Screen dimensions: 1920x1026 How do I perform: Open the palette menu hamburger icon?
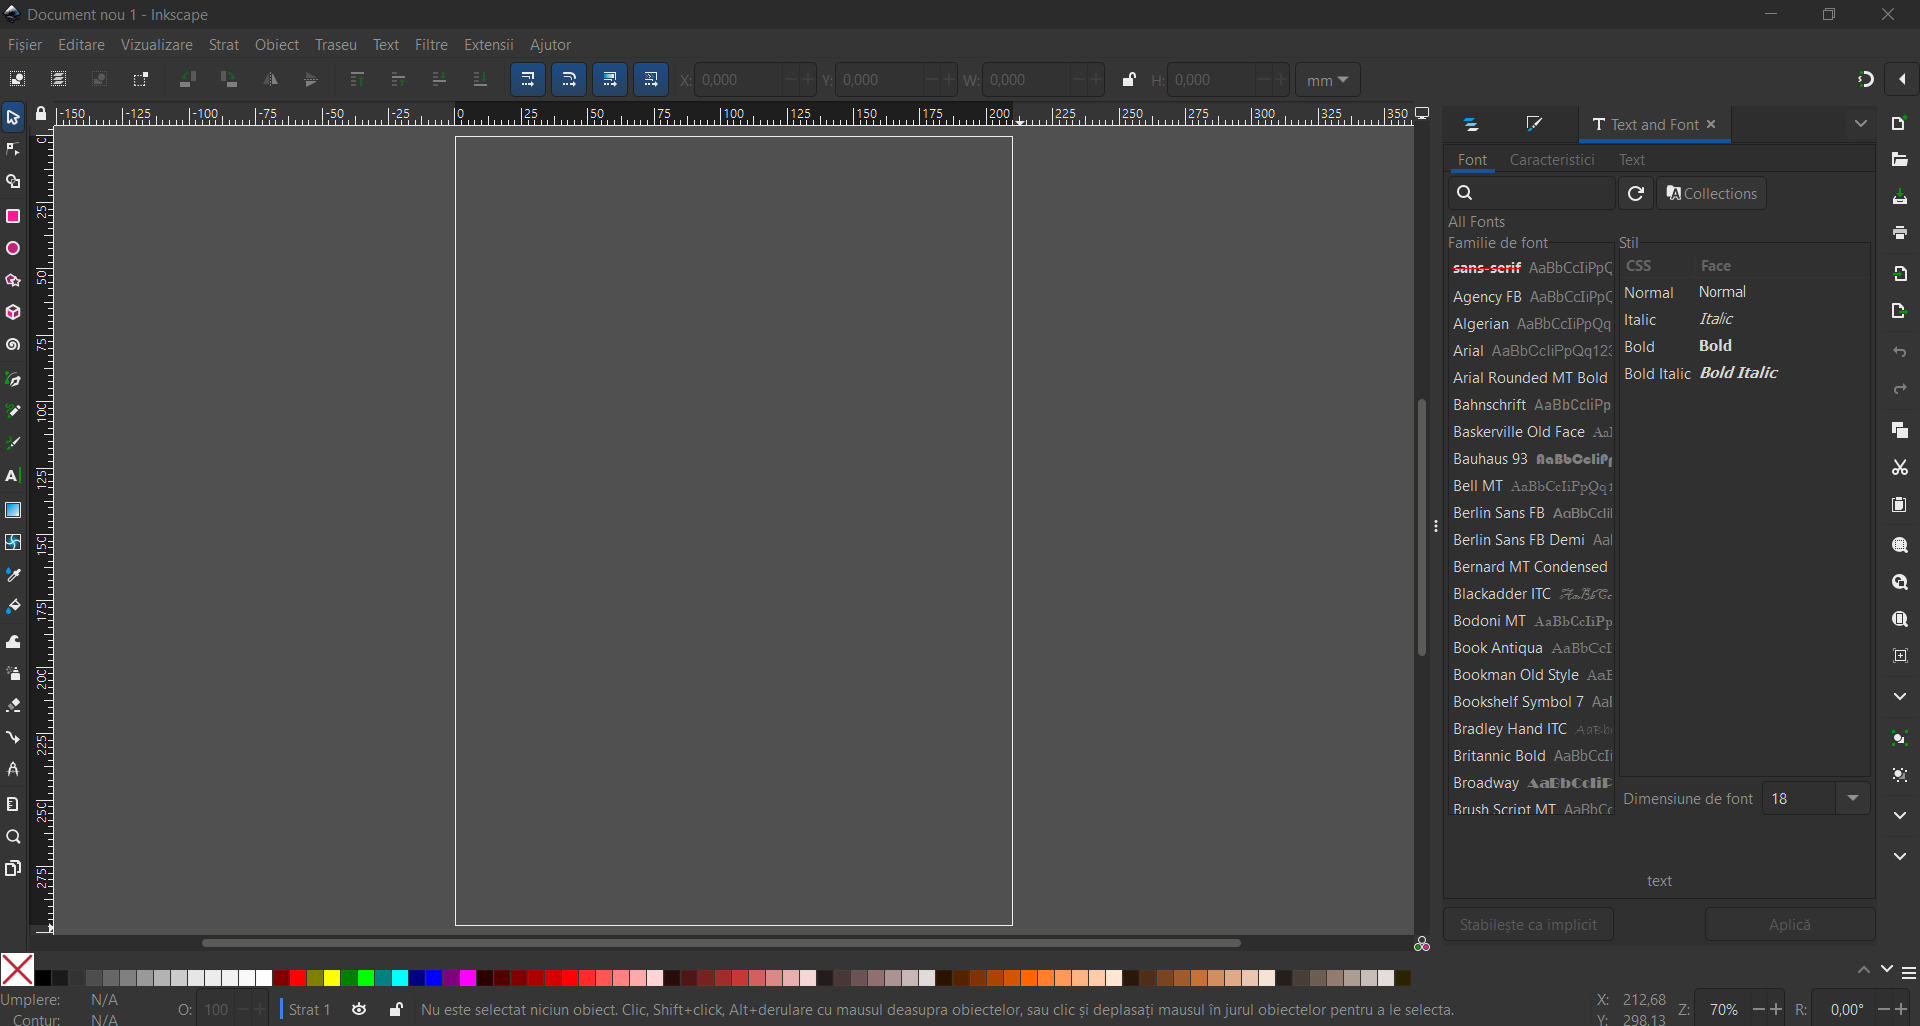pyautogui.click(x=1909, y=972)
